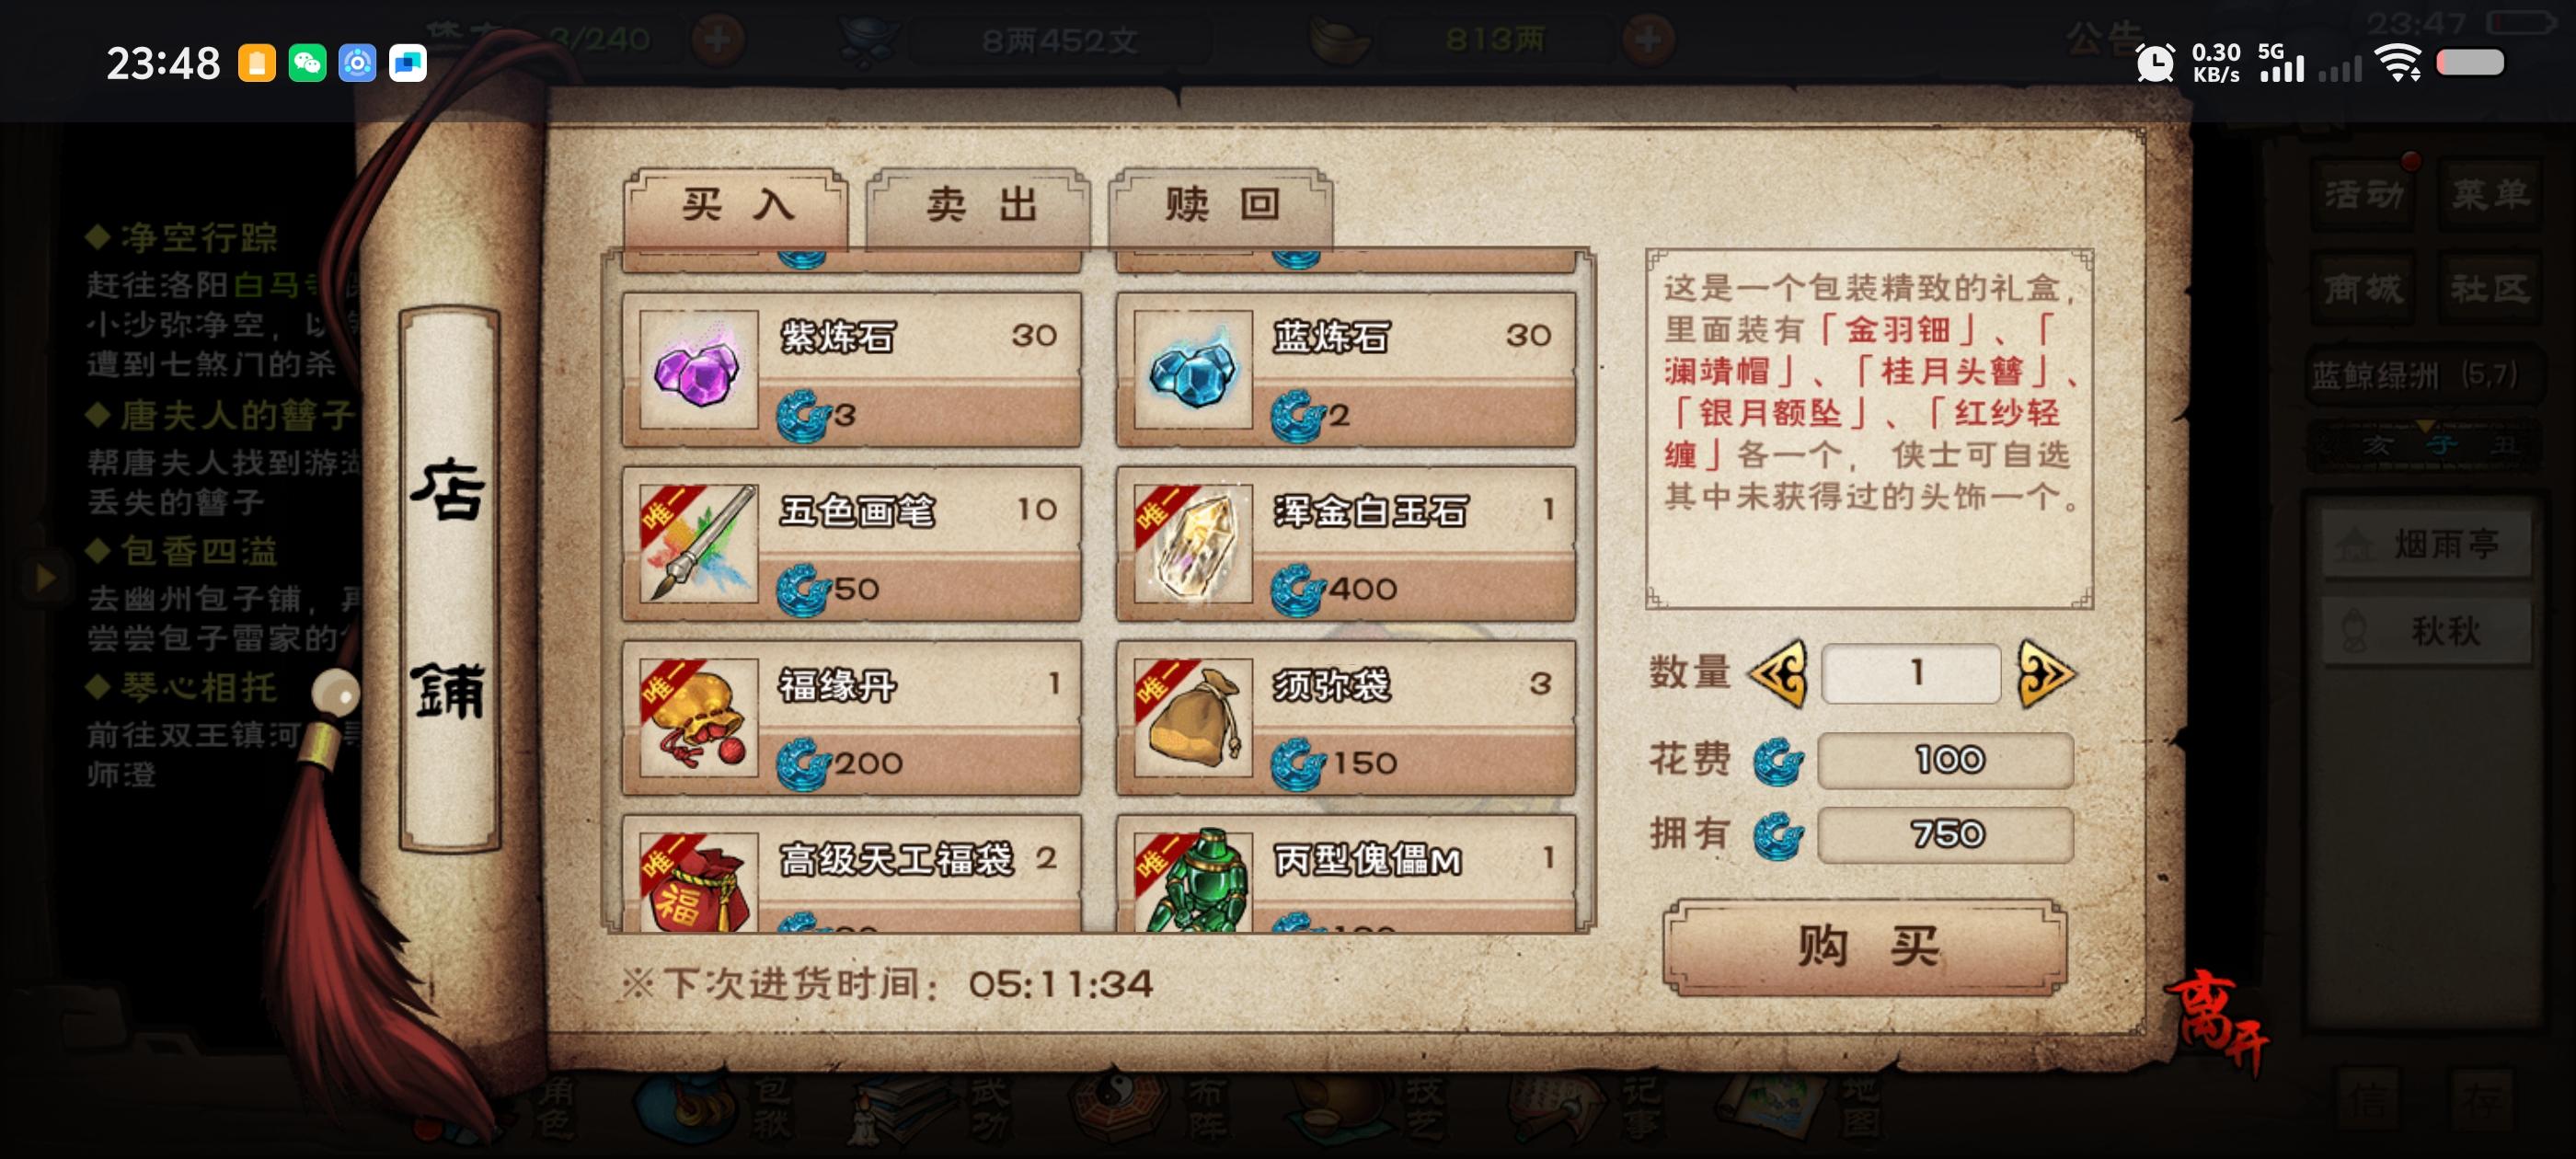The width and height of the screenshot is (2576, 1159).
Task: Open the WeChat notification icon in status bar
Action: (307, 63)
